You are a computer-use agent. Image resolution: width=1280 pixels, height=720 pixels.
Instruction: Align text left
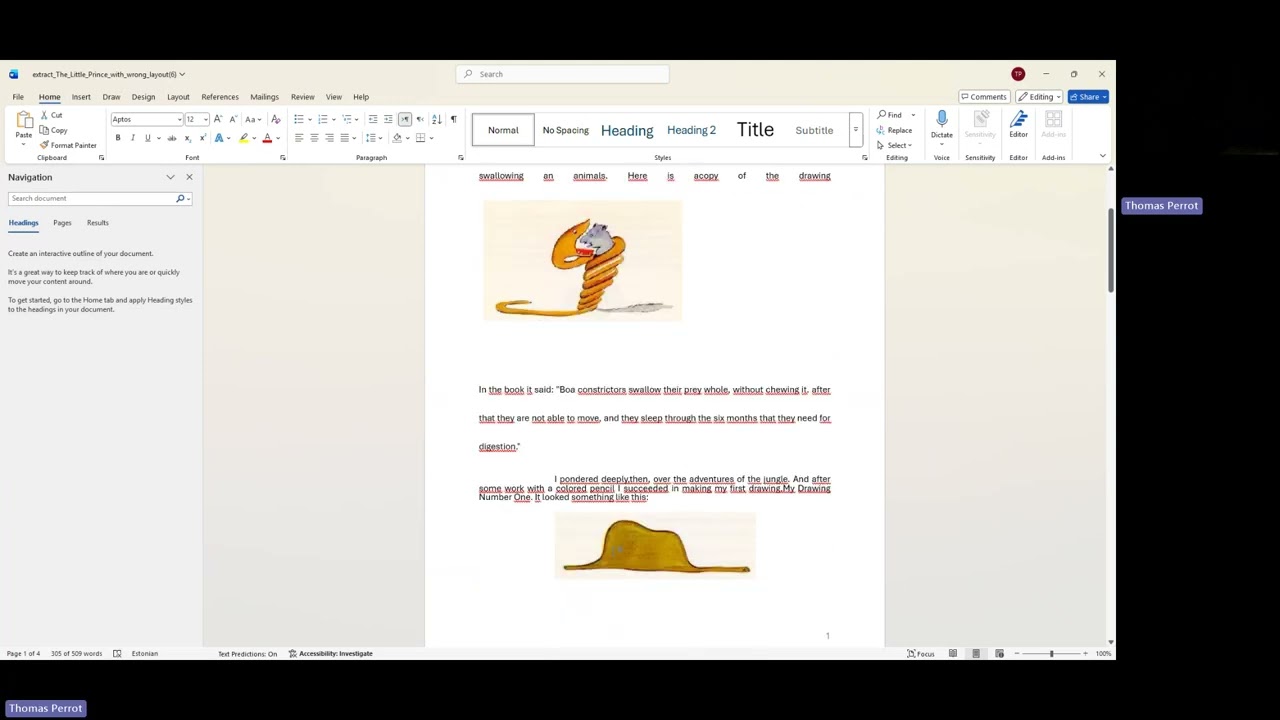click(298, 138)
